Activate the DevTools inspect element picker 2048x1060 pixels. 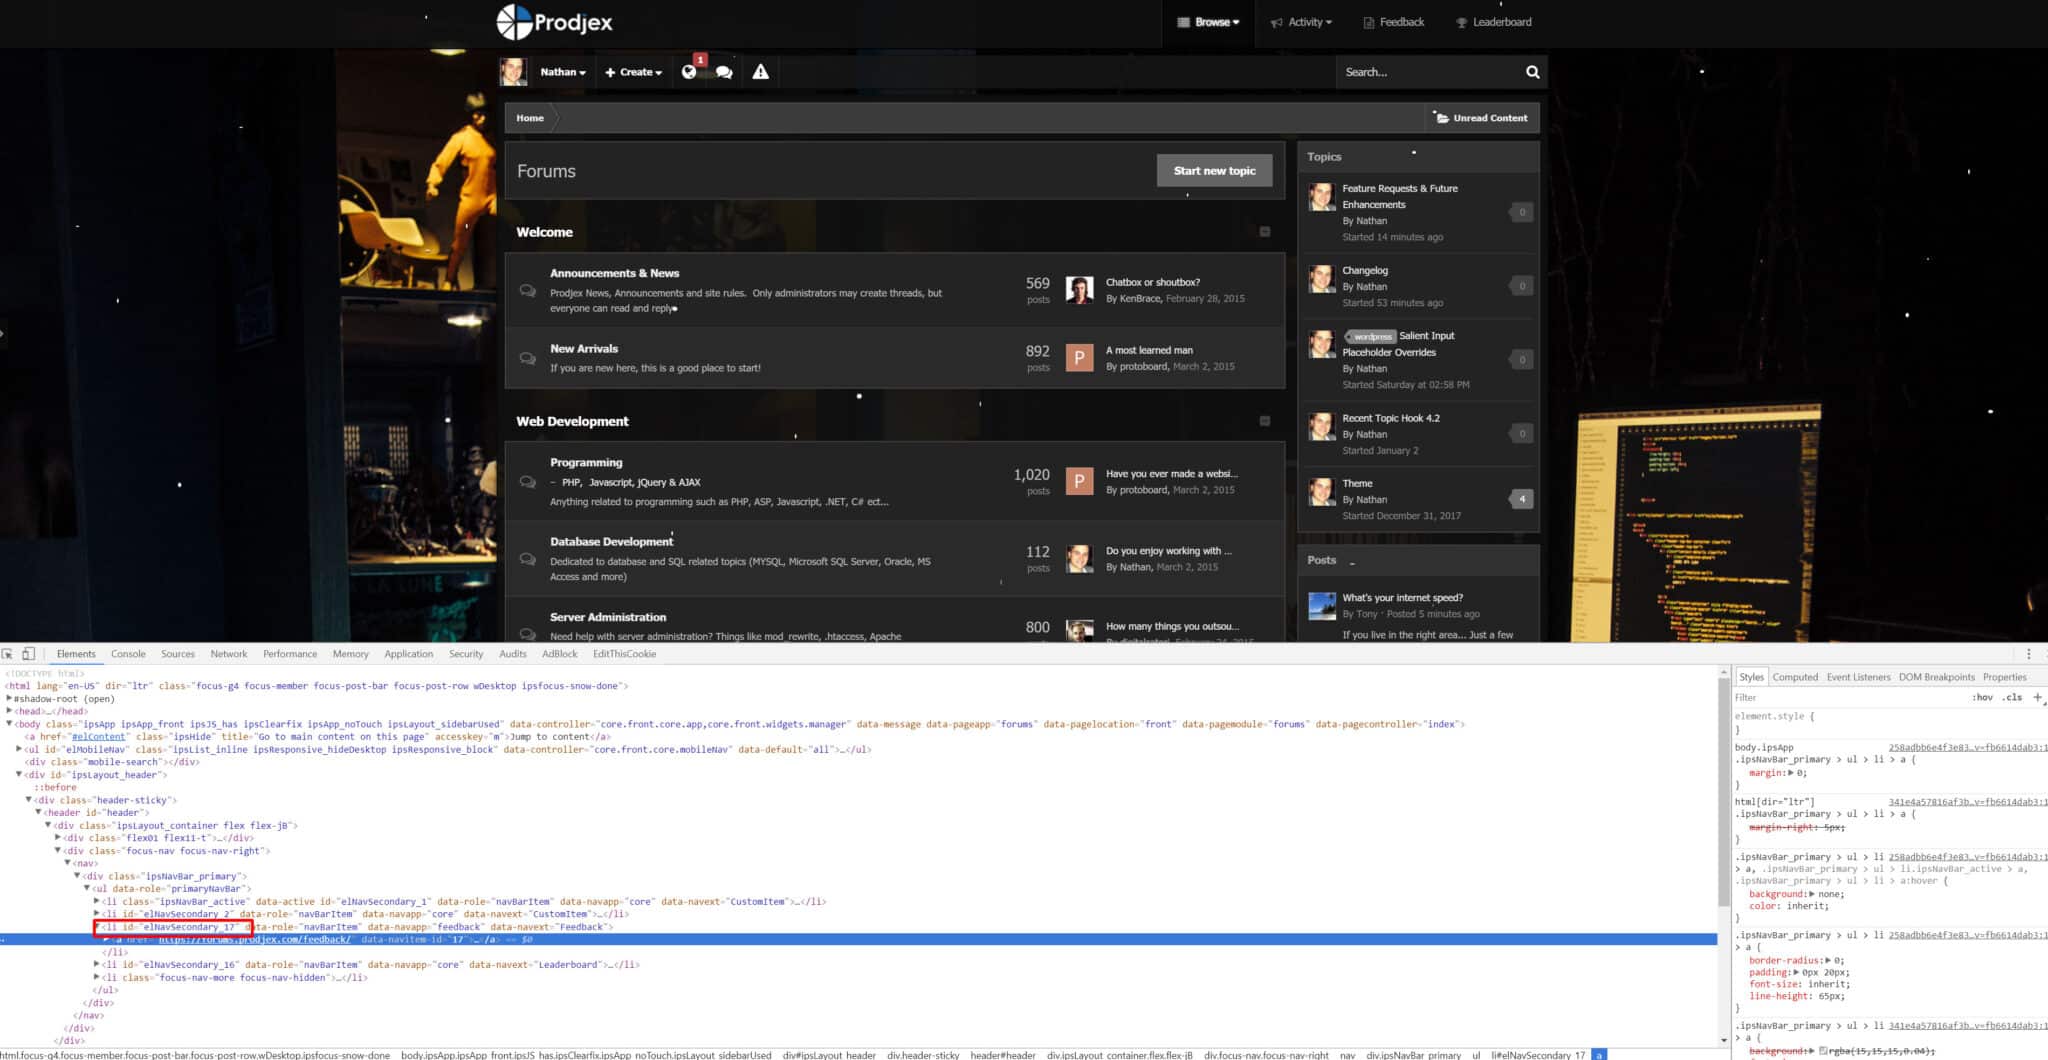[x=8, y=654]
